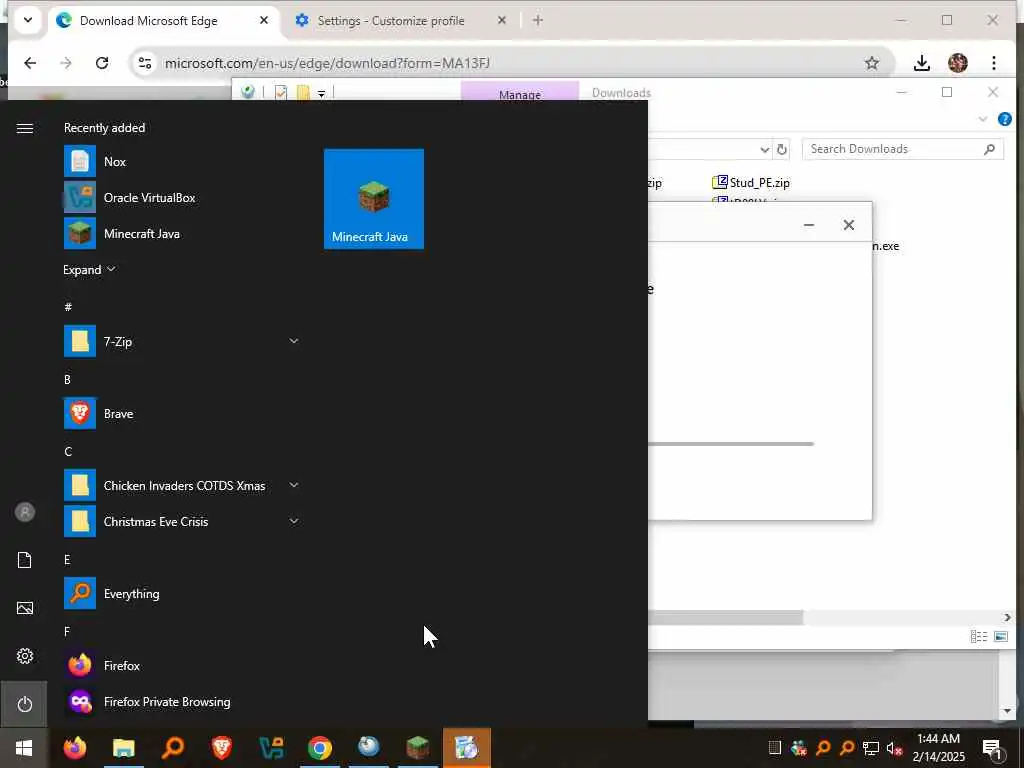This screenshot has width=1024, height=768.
Task: Open File Explorer from the taskbar
Action: tap(123, 748)
